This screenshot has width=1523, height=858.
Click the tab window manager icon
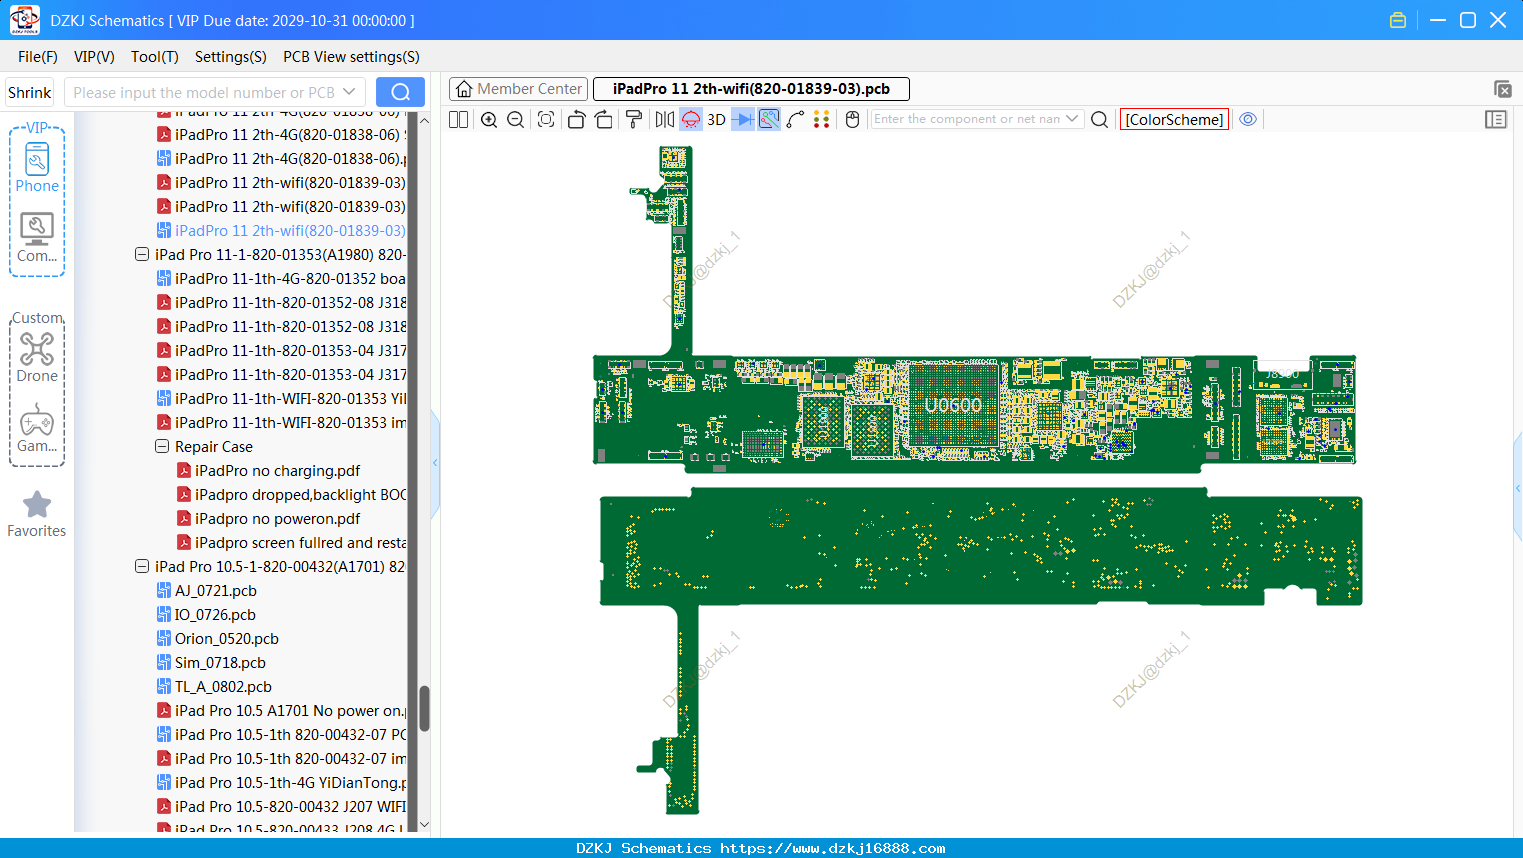tap(1502, 89)
